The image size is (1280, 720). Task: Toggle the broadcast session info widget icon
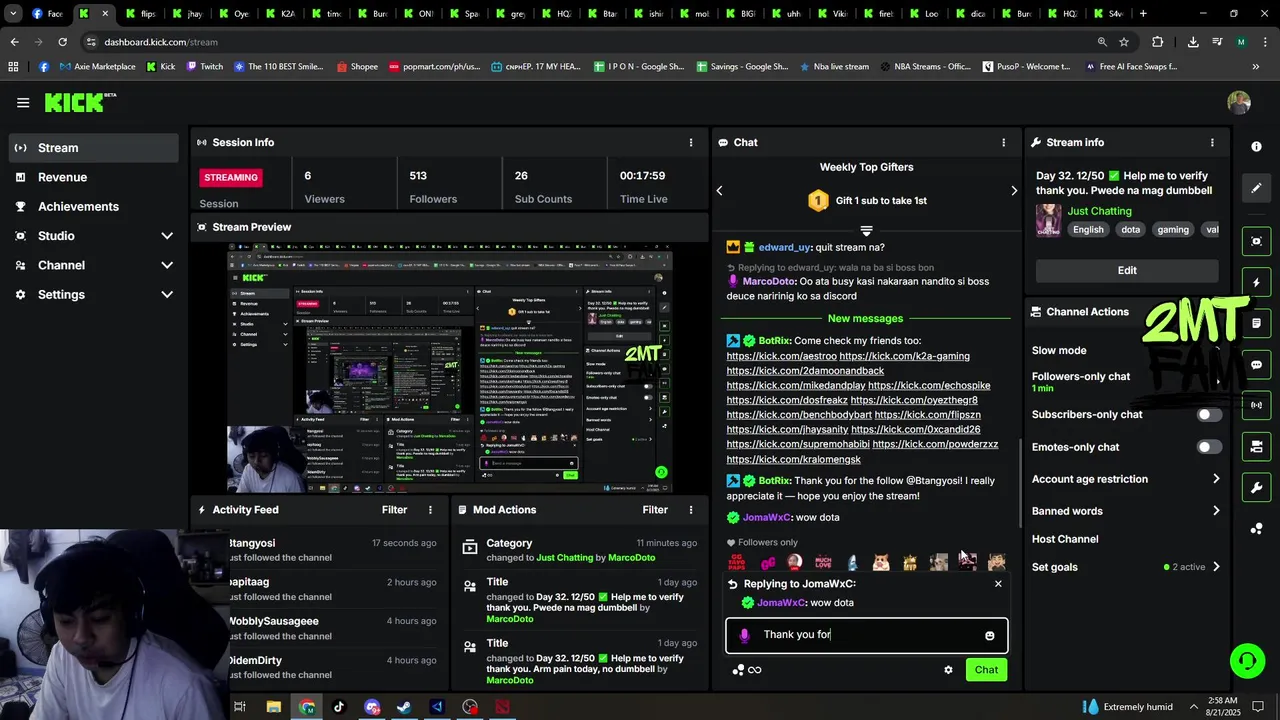click(1256, 405)
